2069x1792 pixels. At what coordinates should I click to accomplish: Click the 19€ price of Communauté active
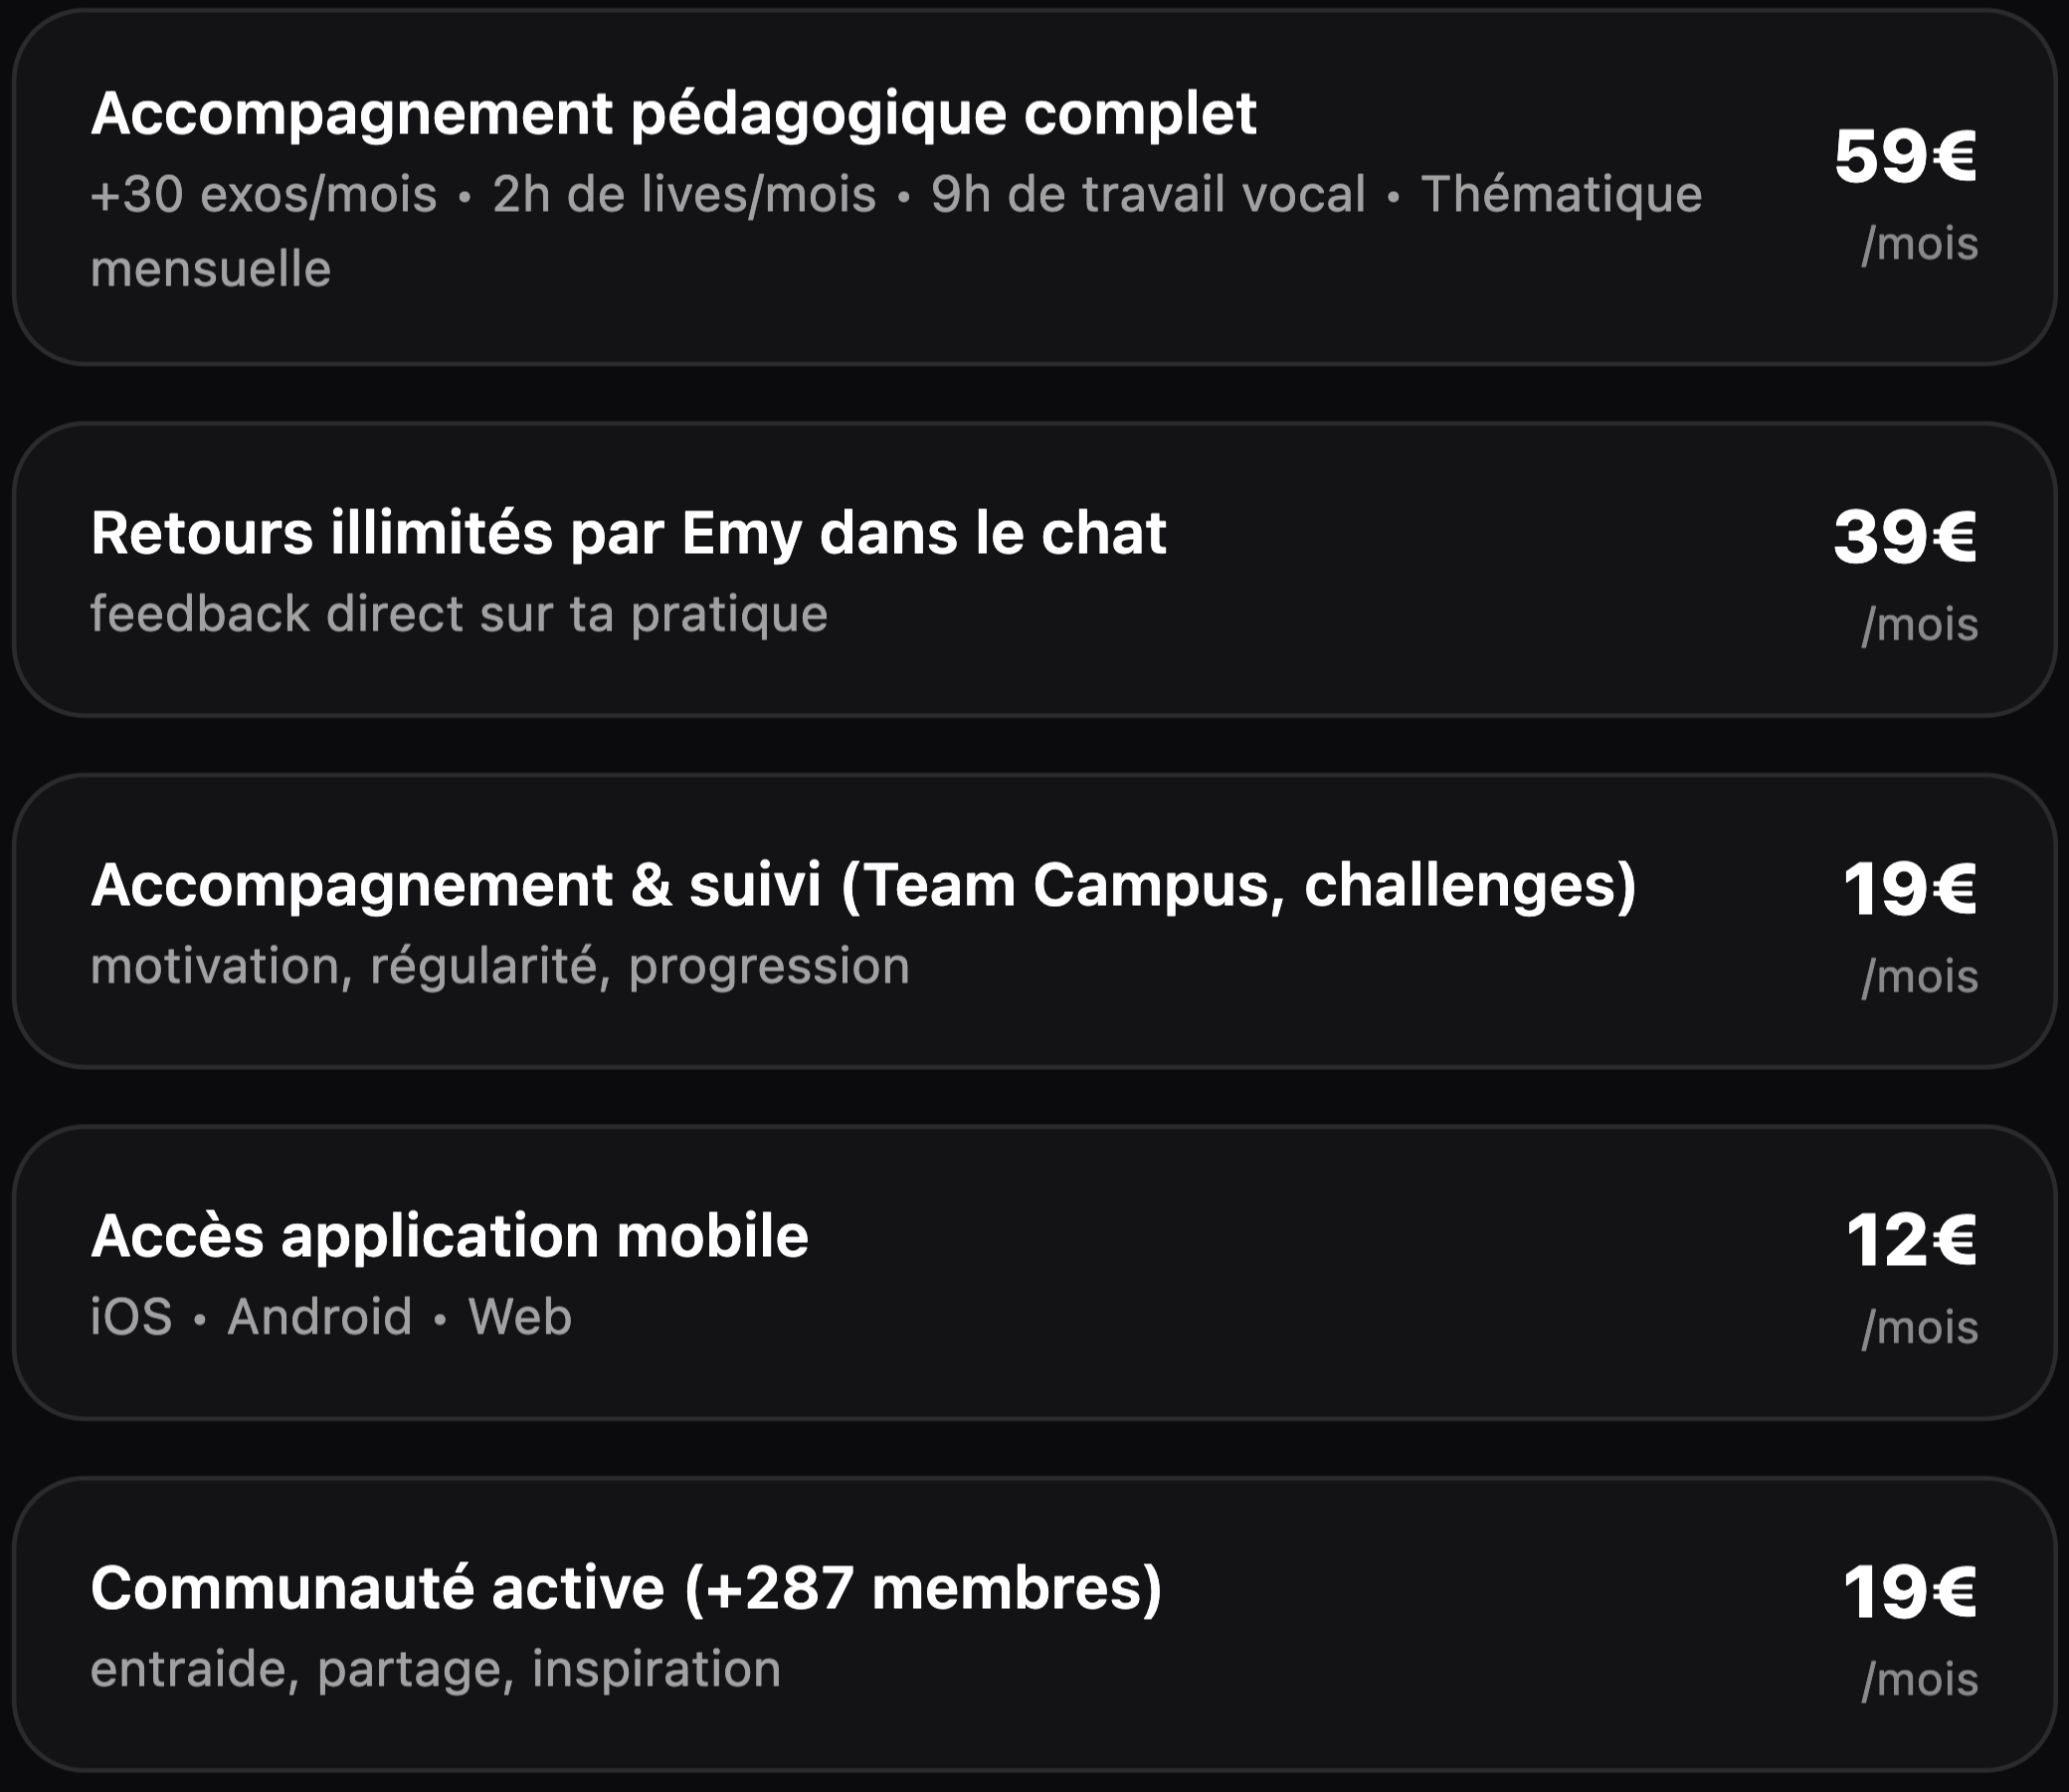(x=1909, y=1592)
